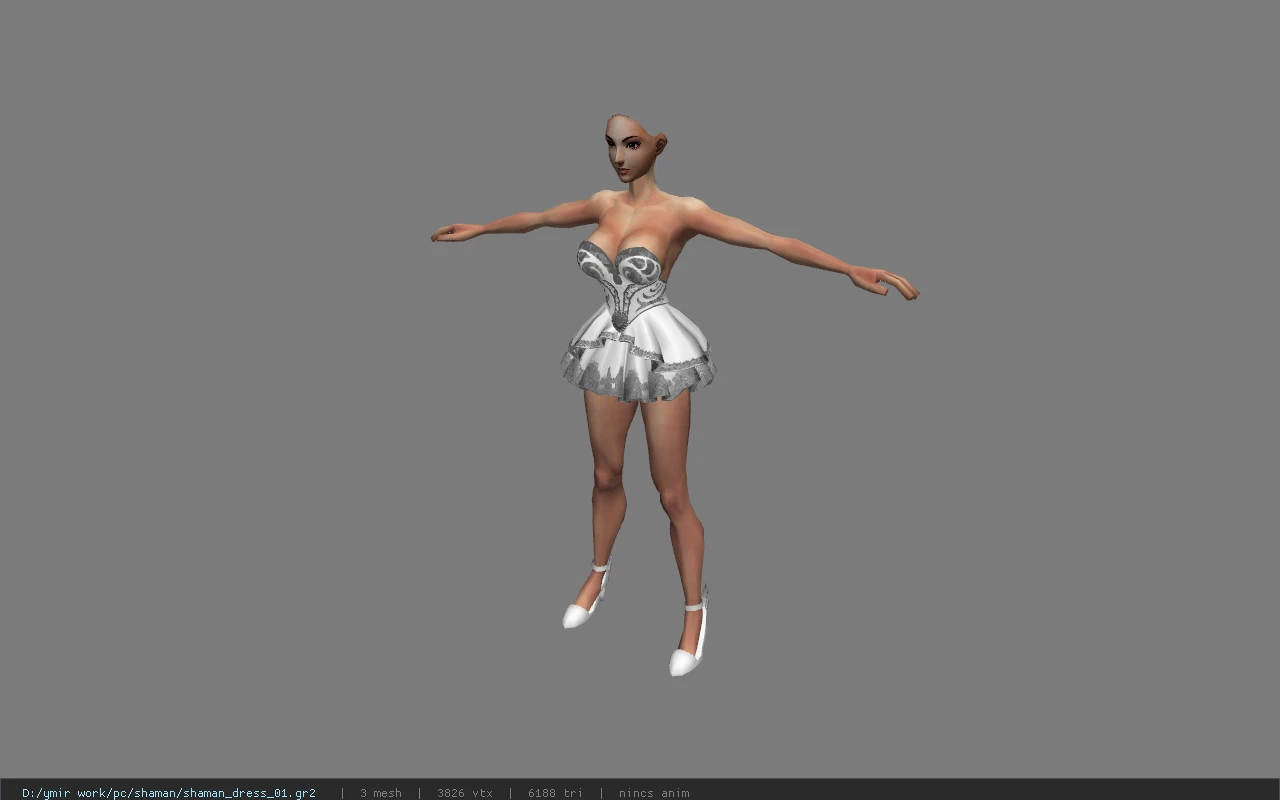This screenshot has width=1280, height=800.
Task: Click the "3 mesh" status bar entry
Action: [381, 793]
